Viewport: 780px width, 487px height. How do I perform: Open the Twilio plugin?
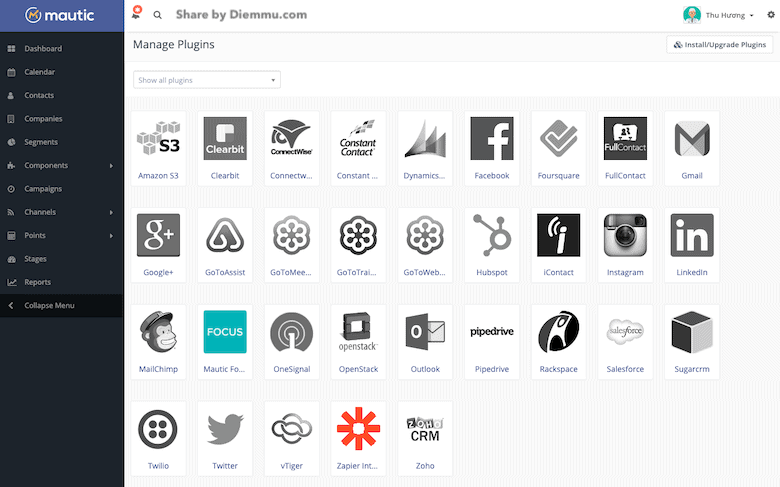coord(158,439)
